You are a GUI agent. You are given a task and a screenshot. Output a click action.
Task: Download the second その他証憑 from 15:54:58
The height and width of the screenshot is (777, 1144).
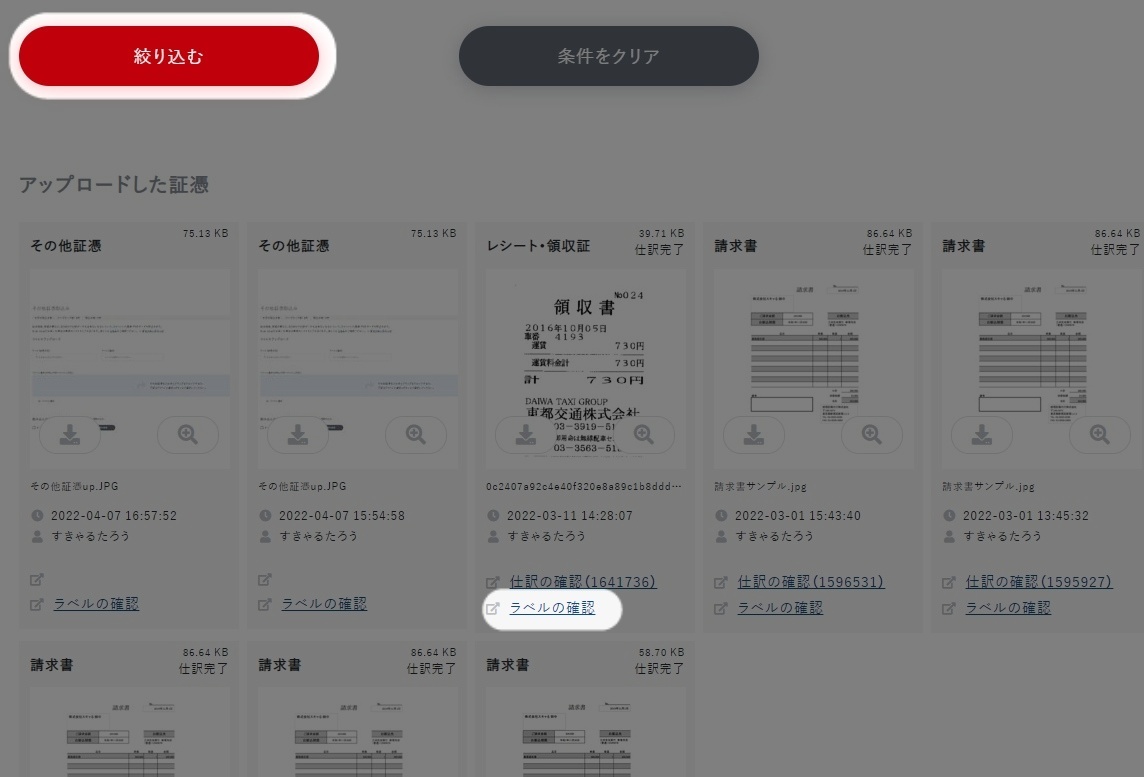298,435
